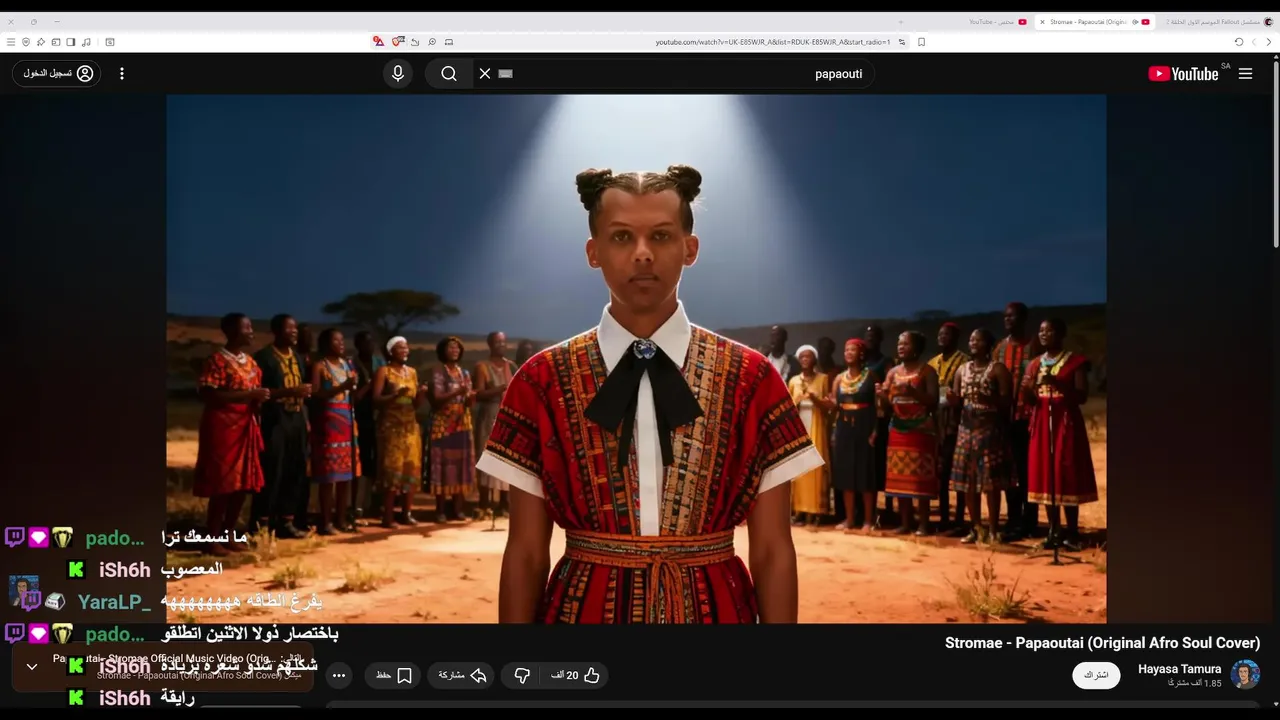
Task: Click the chat username YaraLP_
Action: point(114,602)
